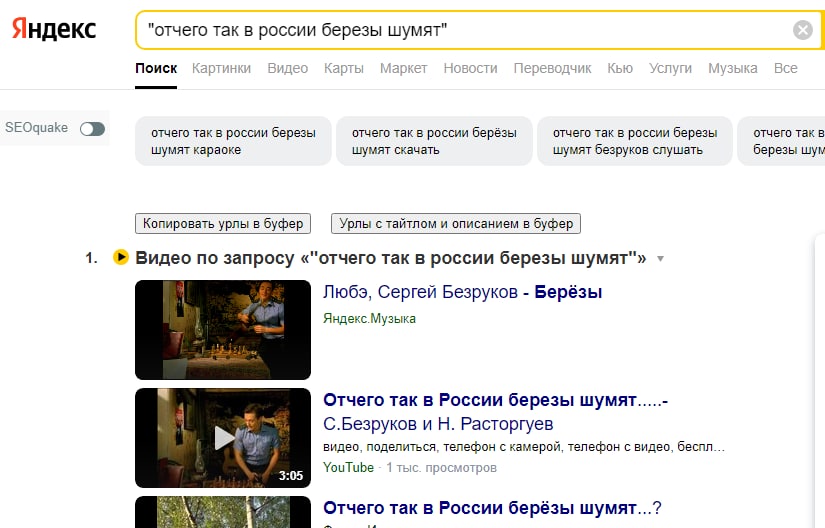This screenshot has height=528, width=825.
Task: Open the Кью tab
Action: (620, 68)
